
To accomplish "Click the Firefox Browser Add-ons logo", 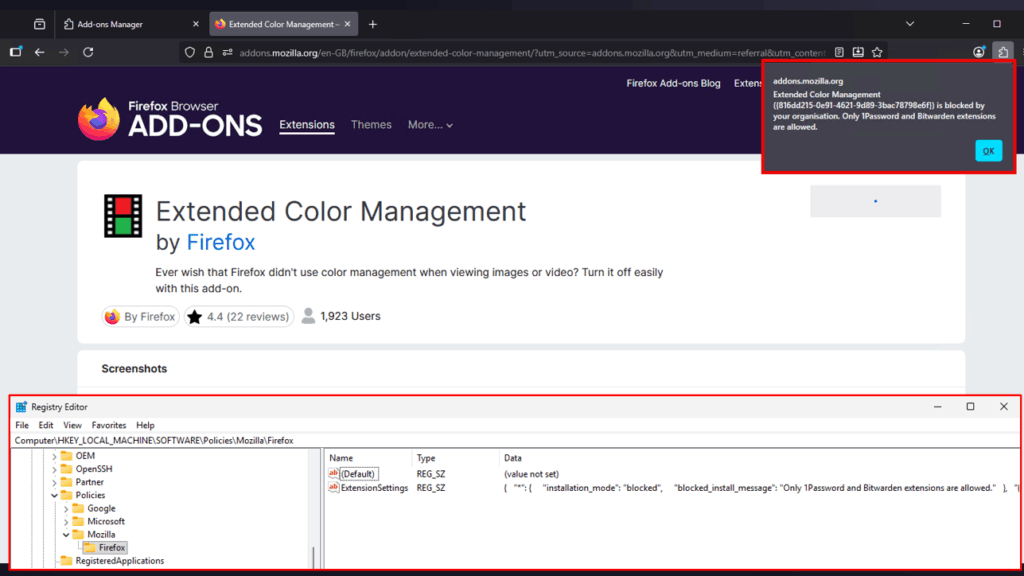I will 170,118.
